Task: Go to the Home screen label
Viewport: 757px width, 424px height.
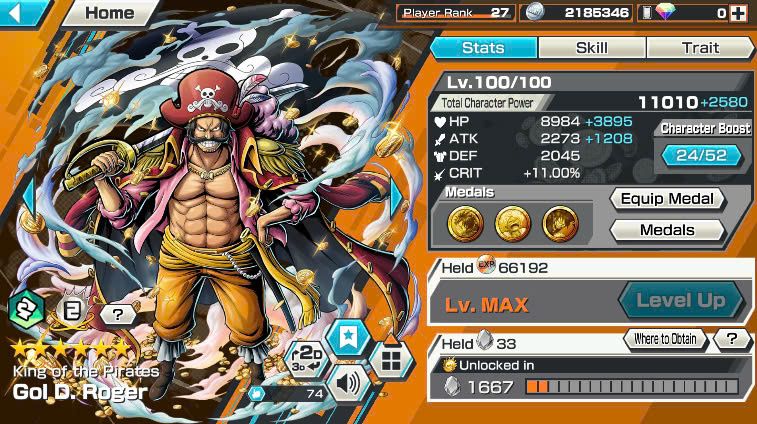Action: point(110,13)
